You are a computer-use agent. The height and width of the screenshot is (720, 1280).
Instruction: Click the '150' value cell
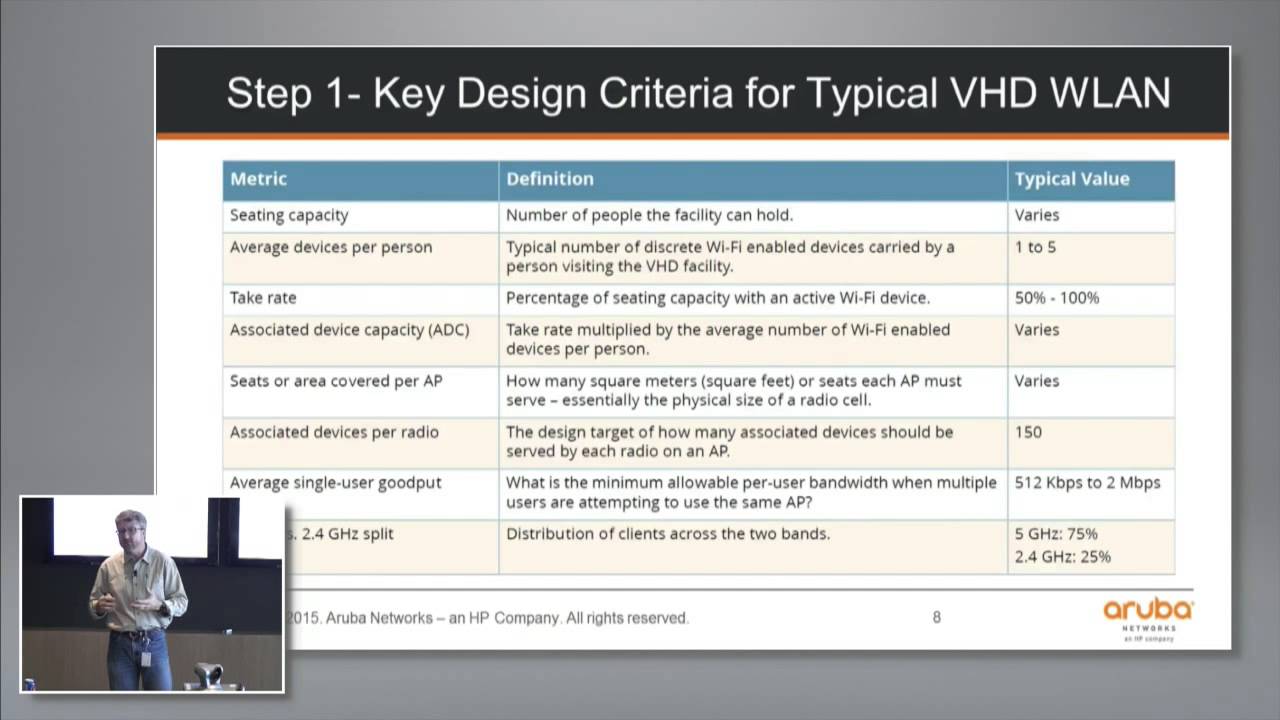(x=1091, y=443)
